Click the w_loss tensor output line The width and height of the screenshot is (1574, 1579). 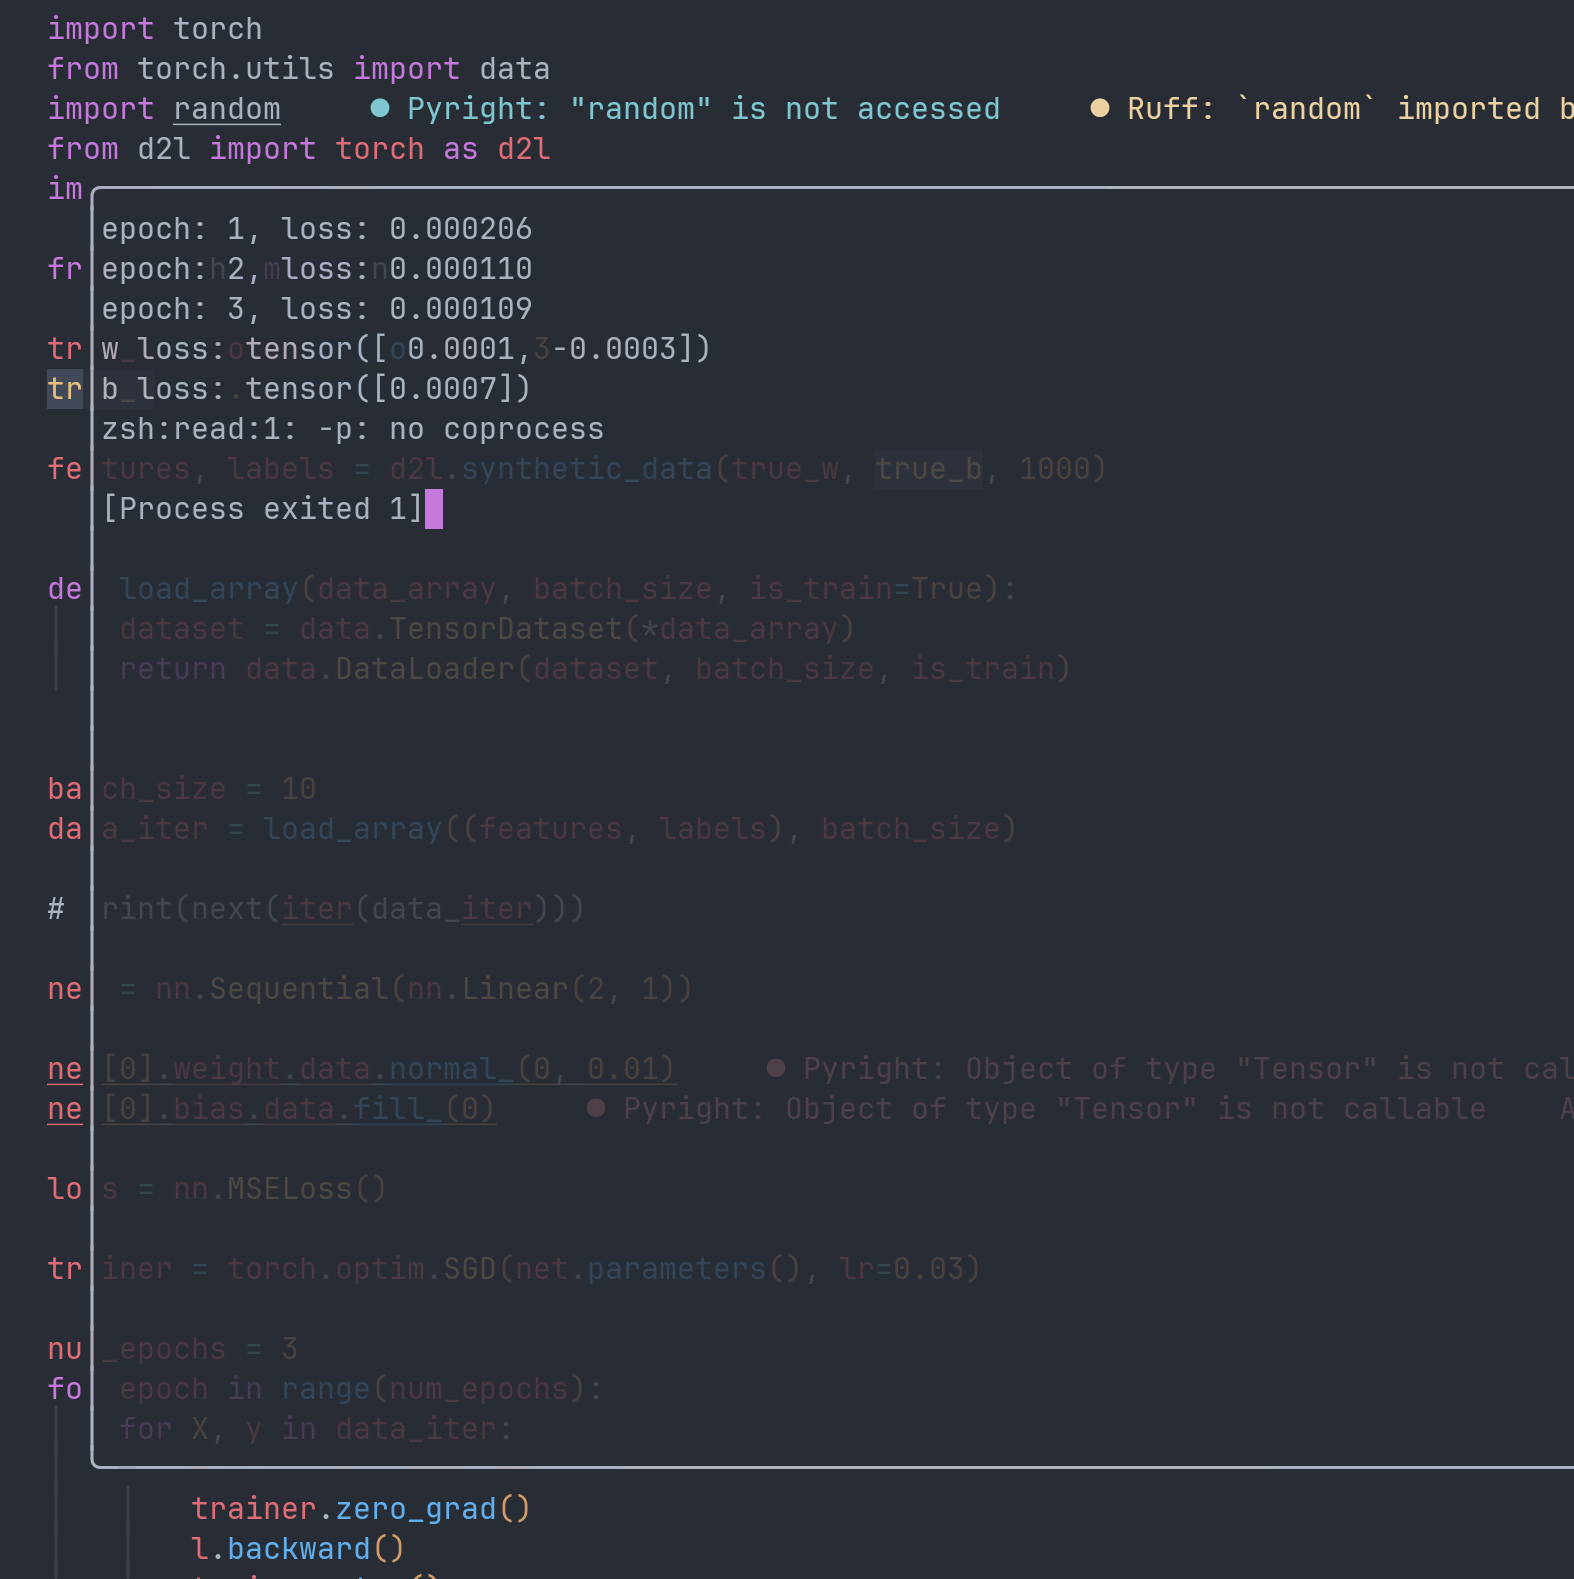coord(406,349)
